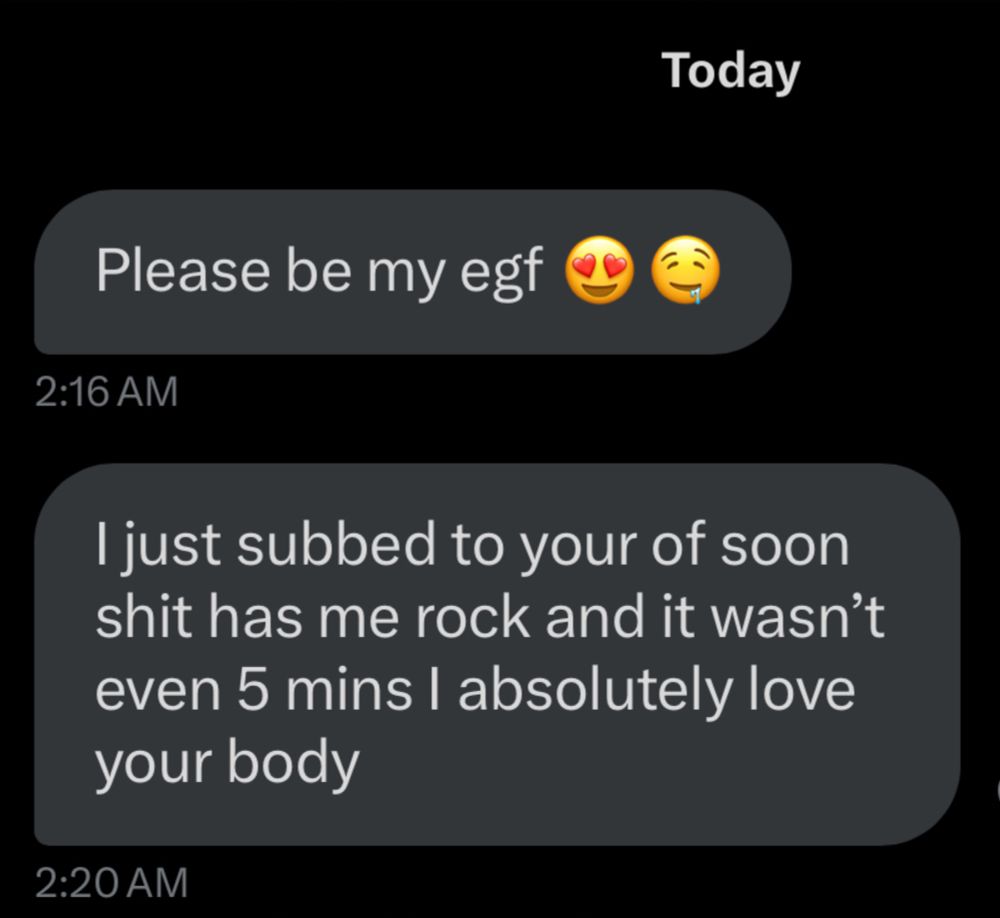This screenshot has height=918, width=1000.
Task: Tap the Today date header
Action: tap(730, 71)
